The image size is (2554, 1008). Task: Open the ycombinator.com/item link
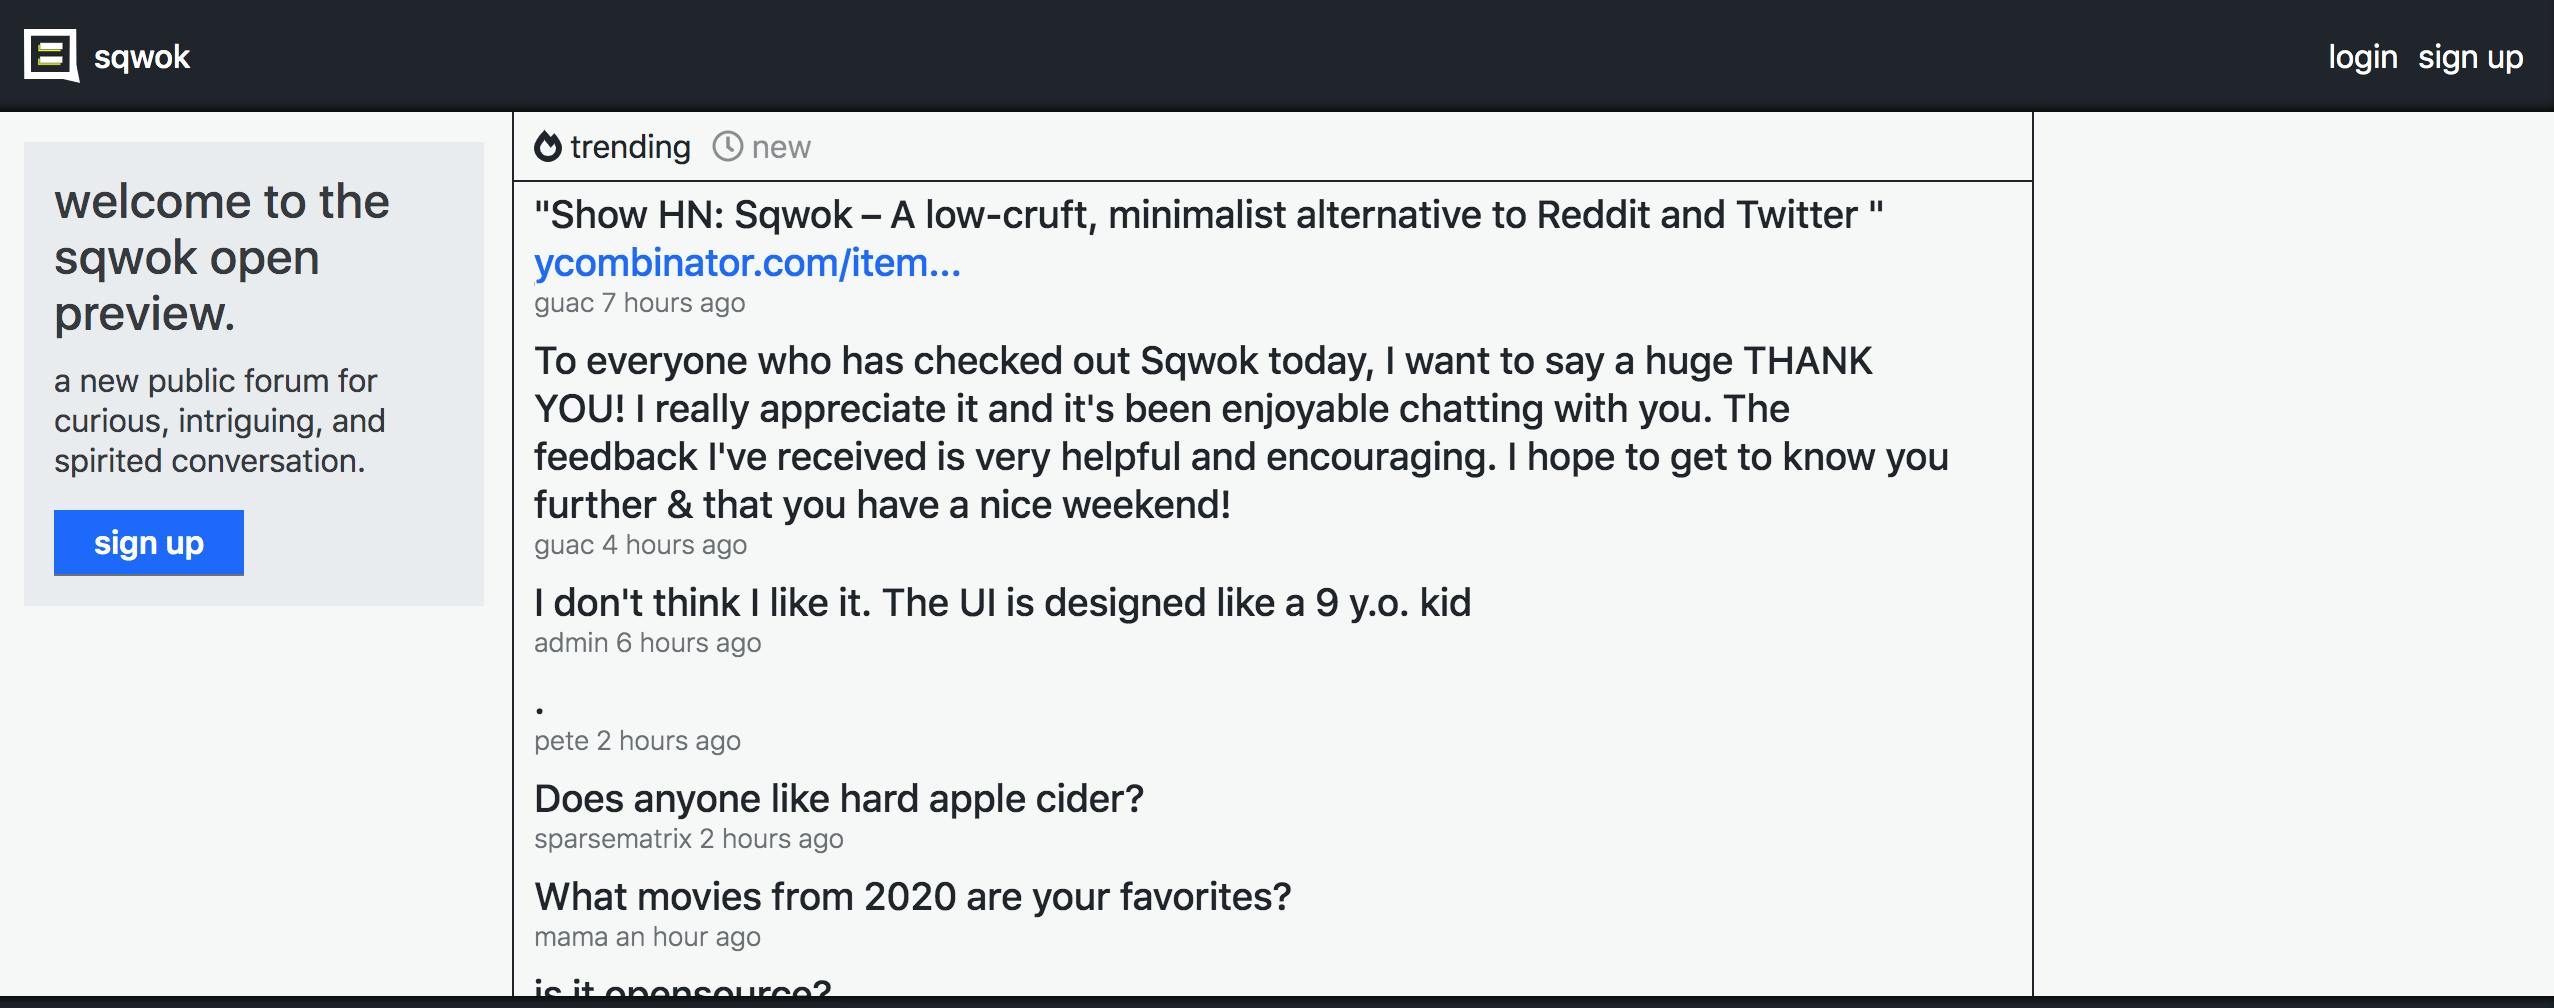[x=747, y=263]
